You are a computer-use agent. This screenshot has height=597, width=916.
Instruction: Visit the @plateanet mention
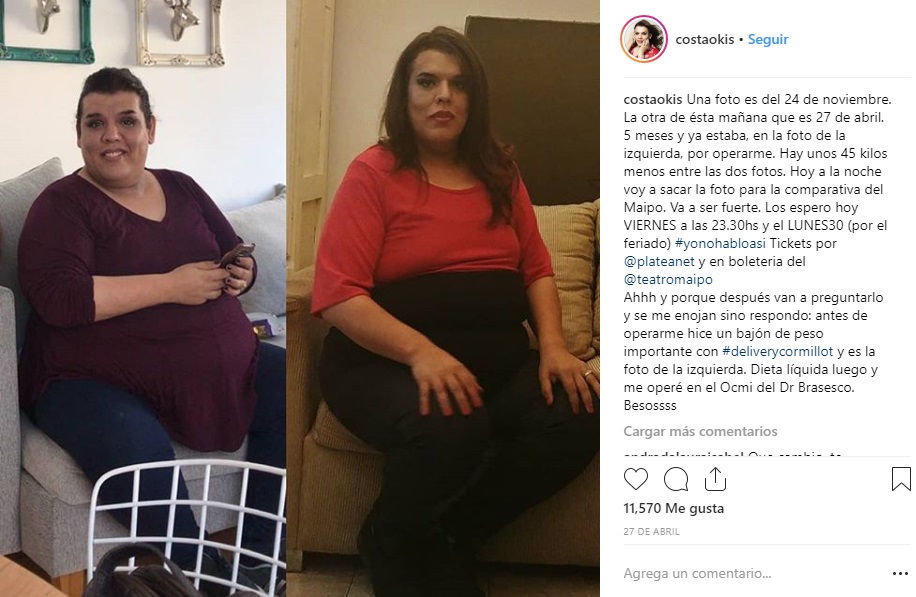coord(659,262)
